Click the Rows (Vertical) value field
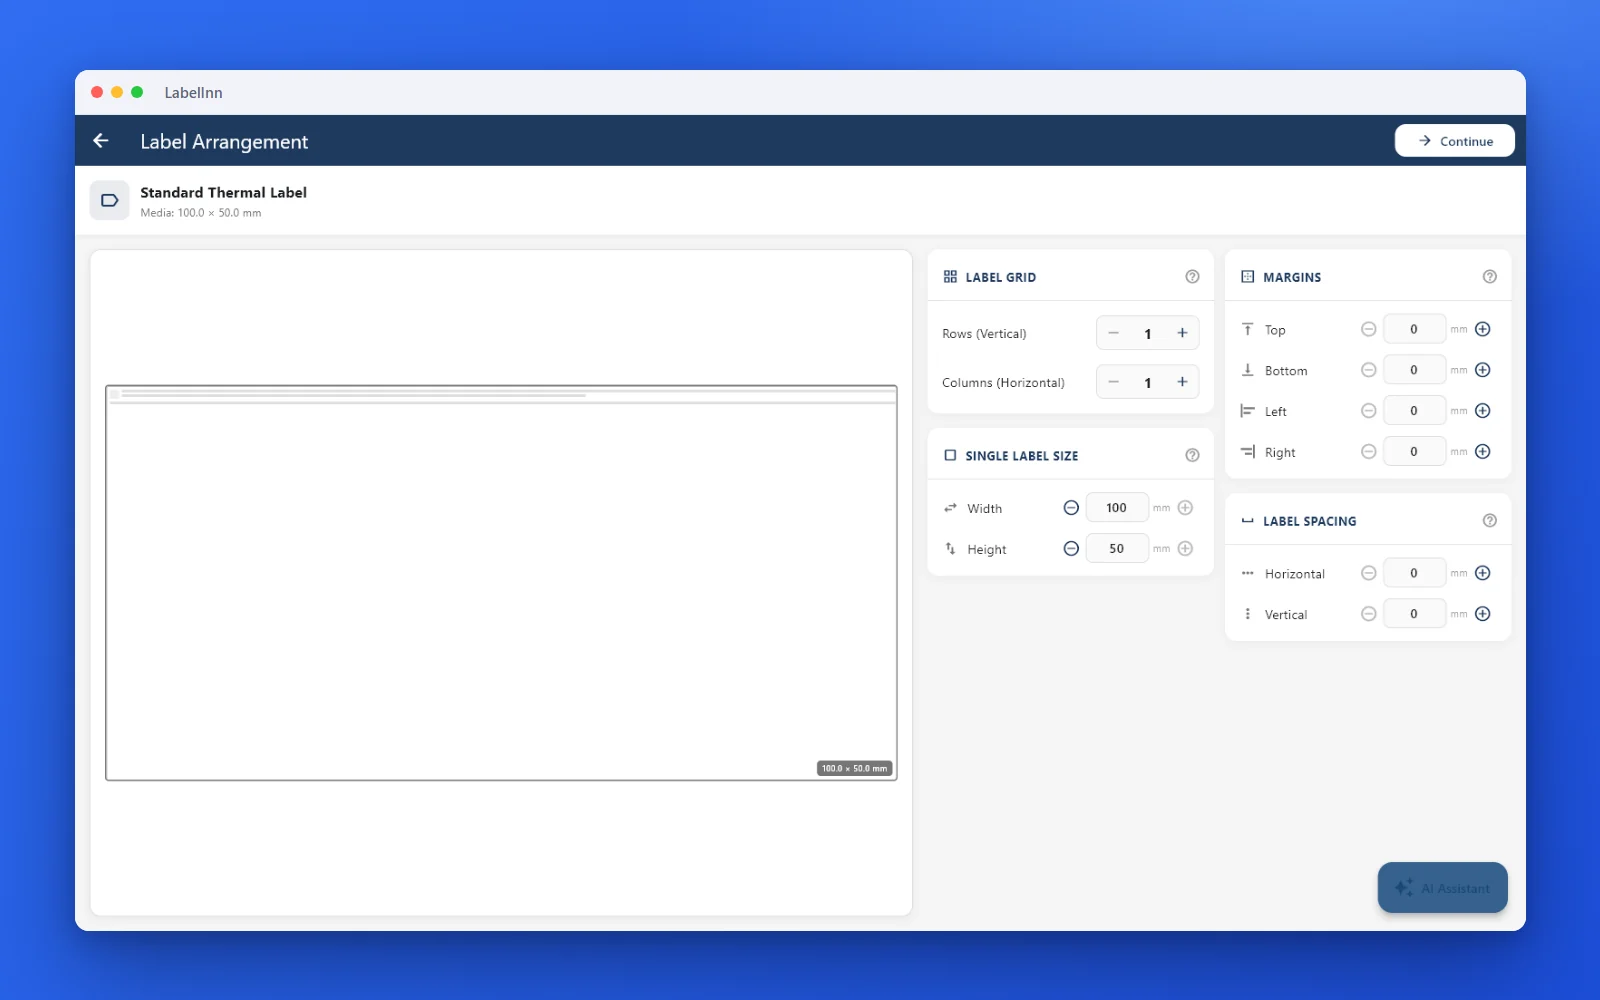Viewport: 1600px width, 1000px height. pos(1148,333)
